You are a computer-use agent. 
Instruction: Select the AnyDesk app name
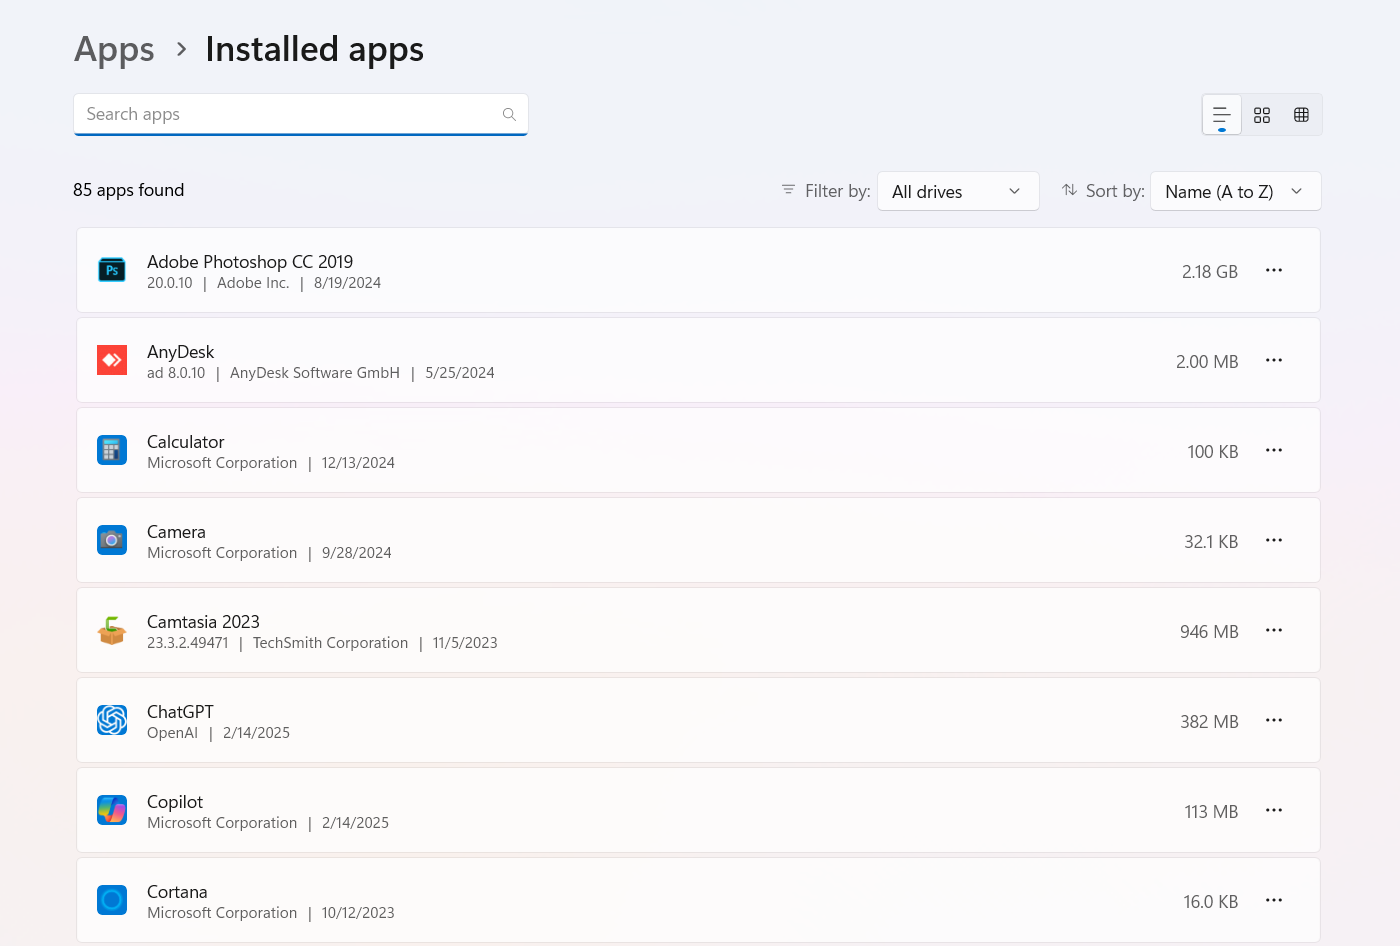180,352
